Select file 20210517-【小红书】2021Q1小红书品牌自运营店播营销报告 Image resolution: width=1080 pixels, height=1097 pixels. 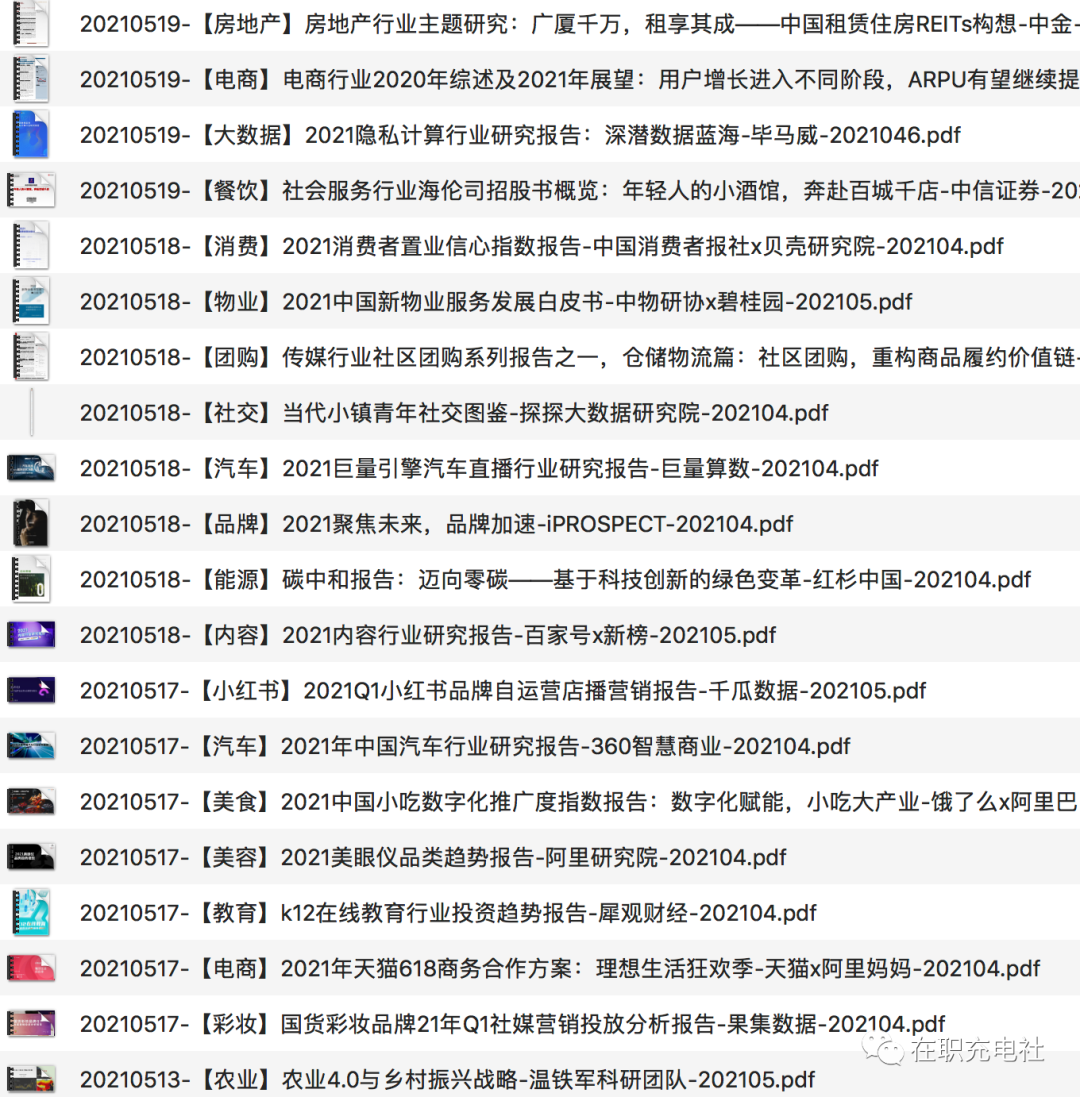pos(540,691)
